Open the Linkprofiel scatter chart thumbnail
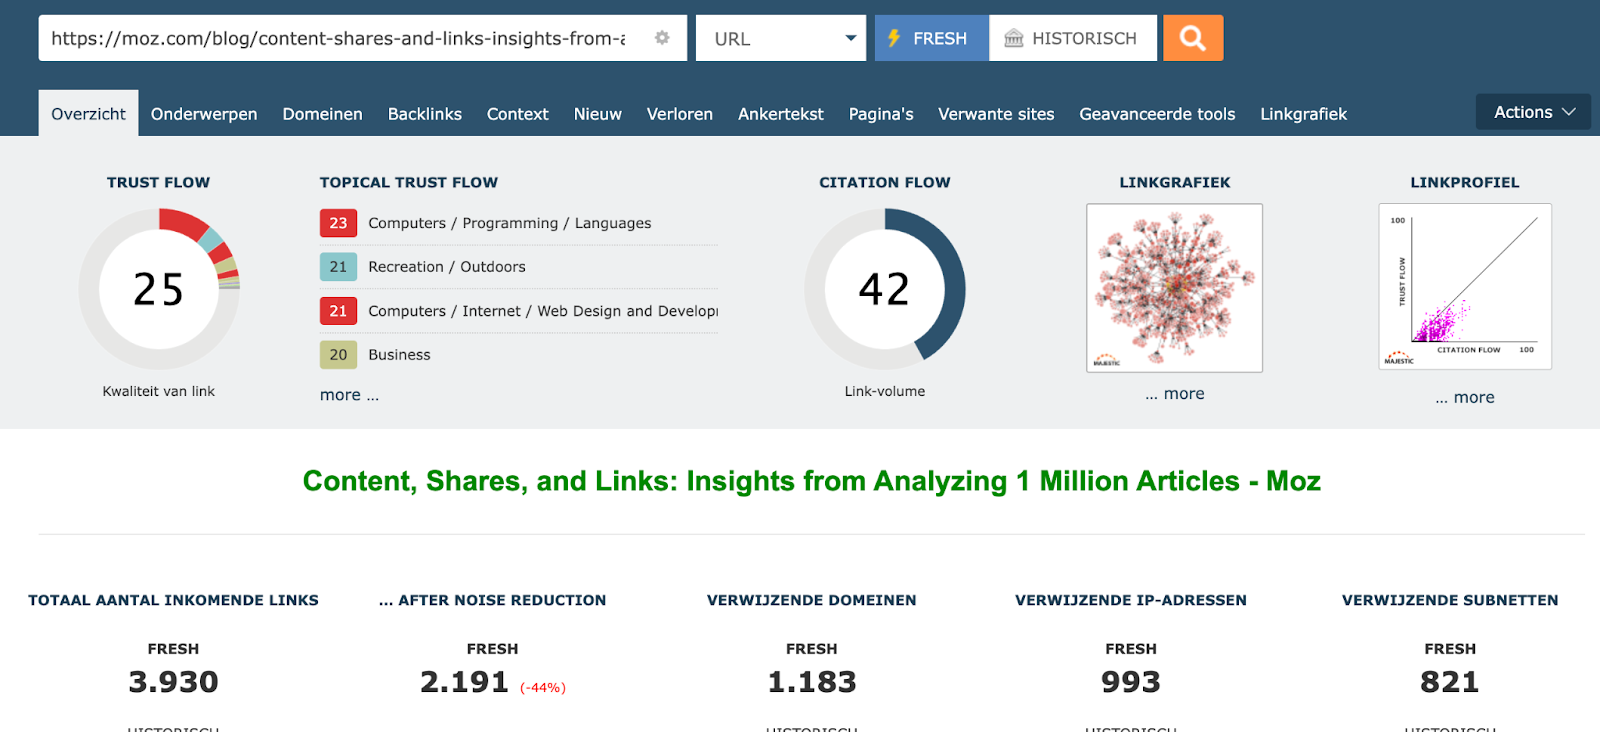This screenshot has height=732, width=1600. pos(1465,287)
